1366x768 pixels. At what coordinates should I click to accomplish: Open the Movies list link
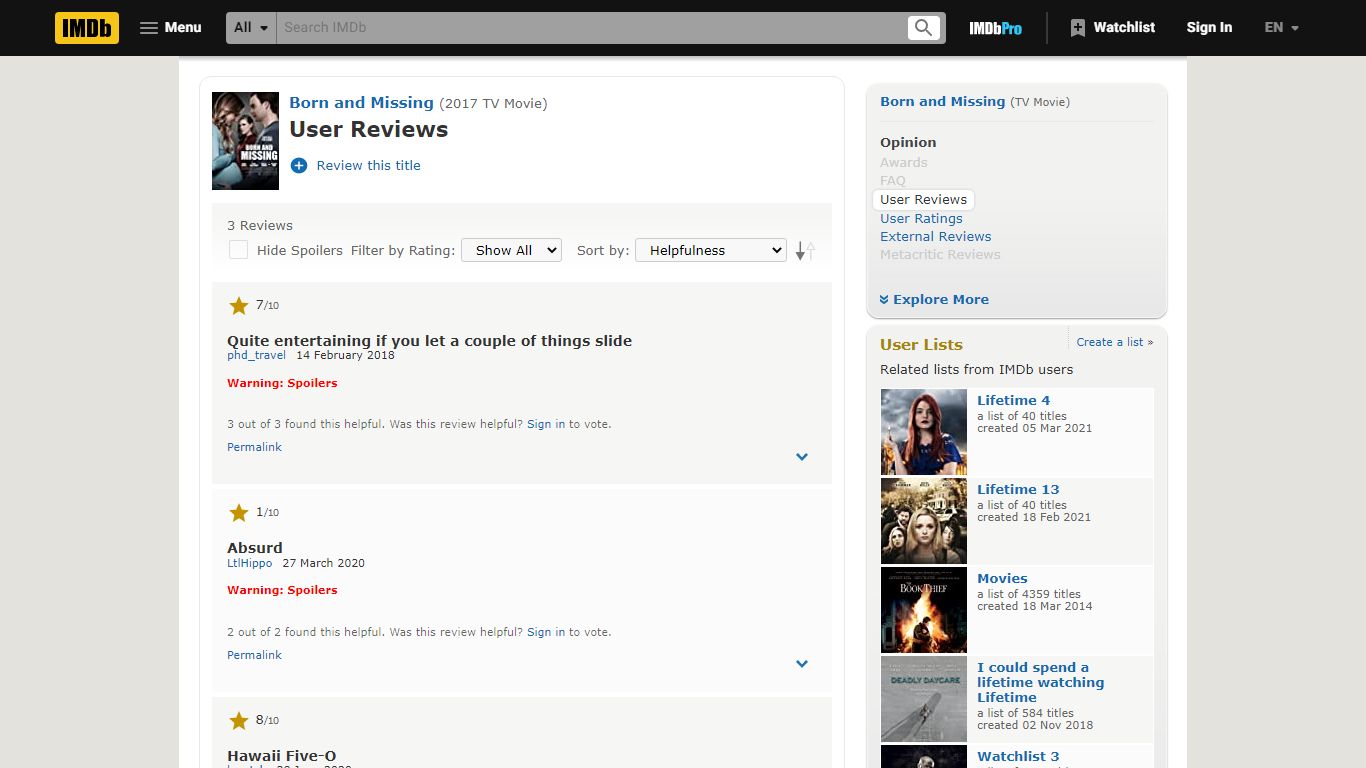(1002, 579)
